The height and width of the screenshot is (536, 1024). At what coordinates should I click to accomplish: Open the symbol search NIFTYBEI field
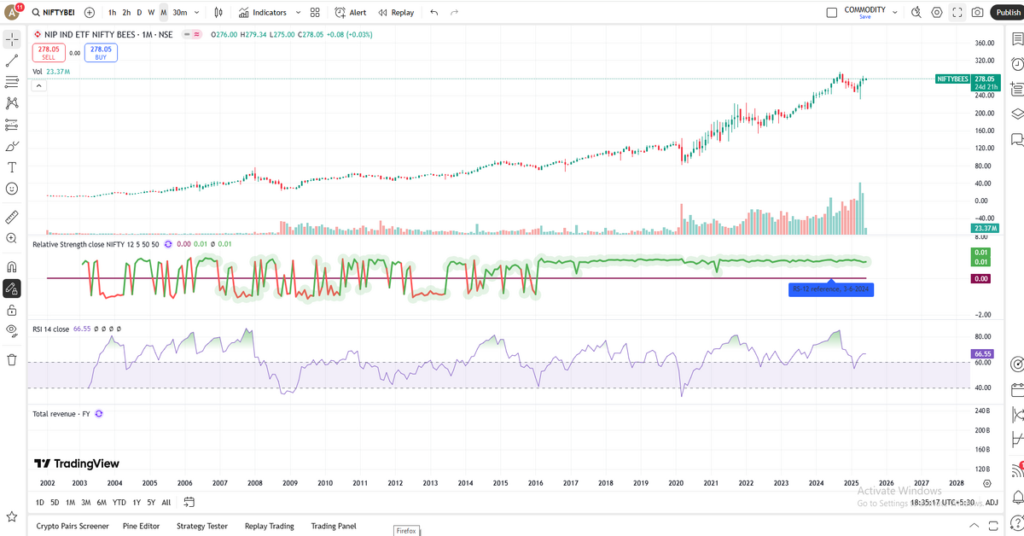(x=54, y=12)
